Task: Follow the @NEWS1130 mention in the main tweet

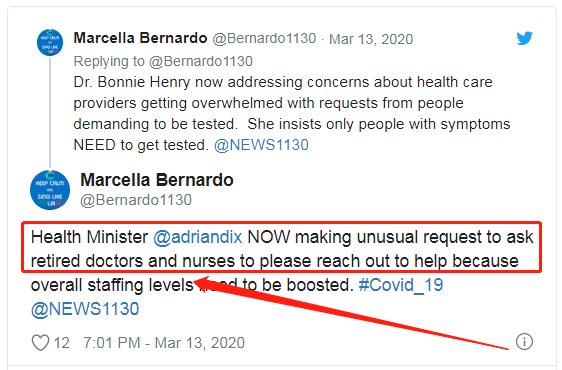Action: coord(85,309)
